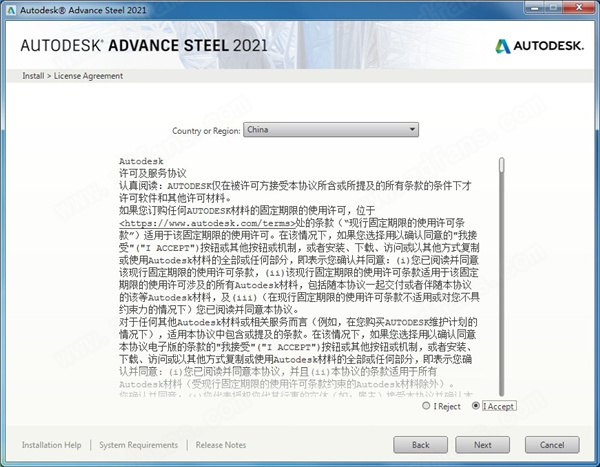Image resolution: width=600 pixels, height=467 pixels.
Task: Click the License Agreement breadcrumb text
Action: (x=88, y=76)
